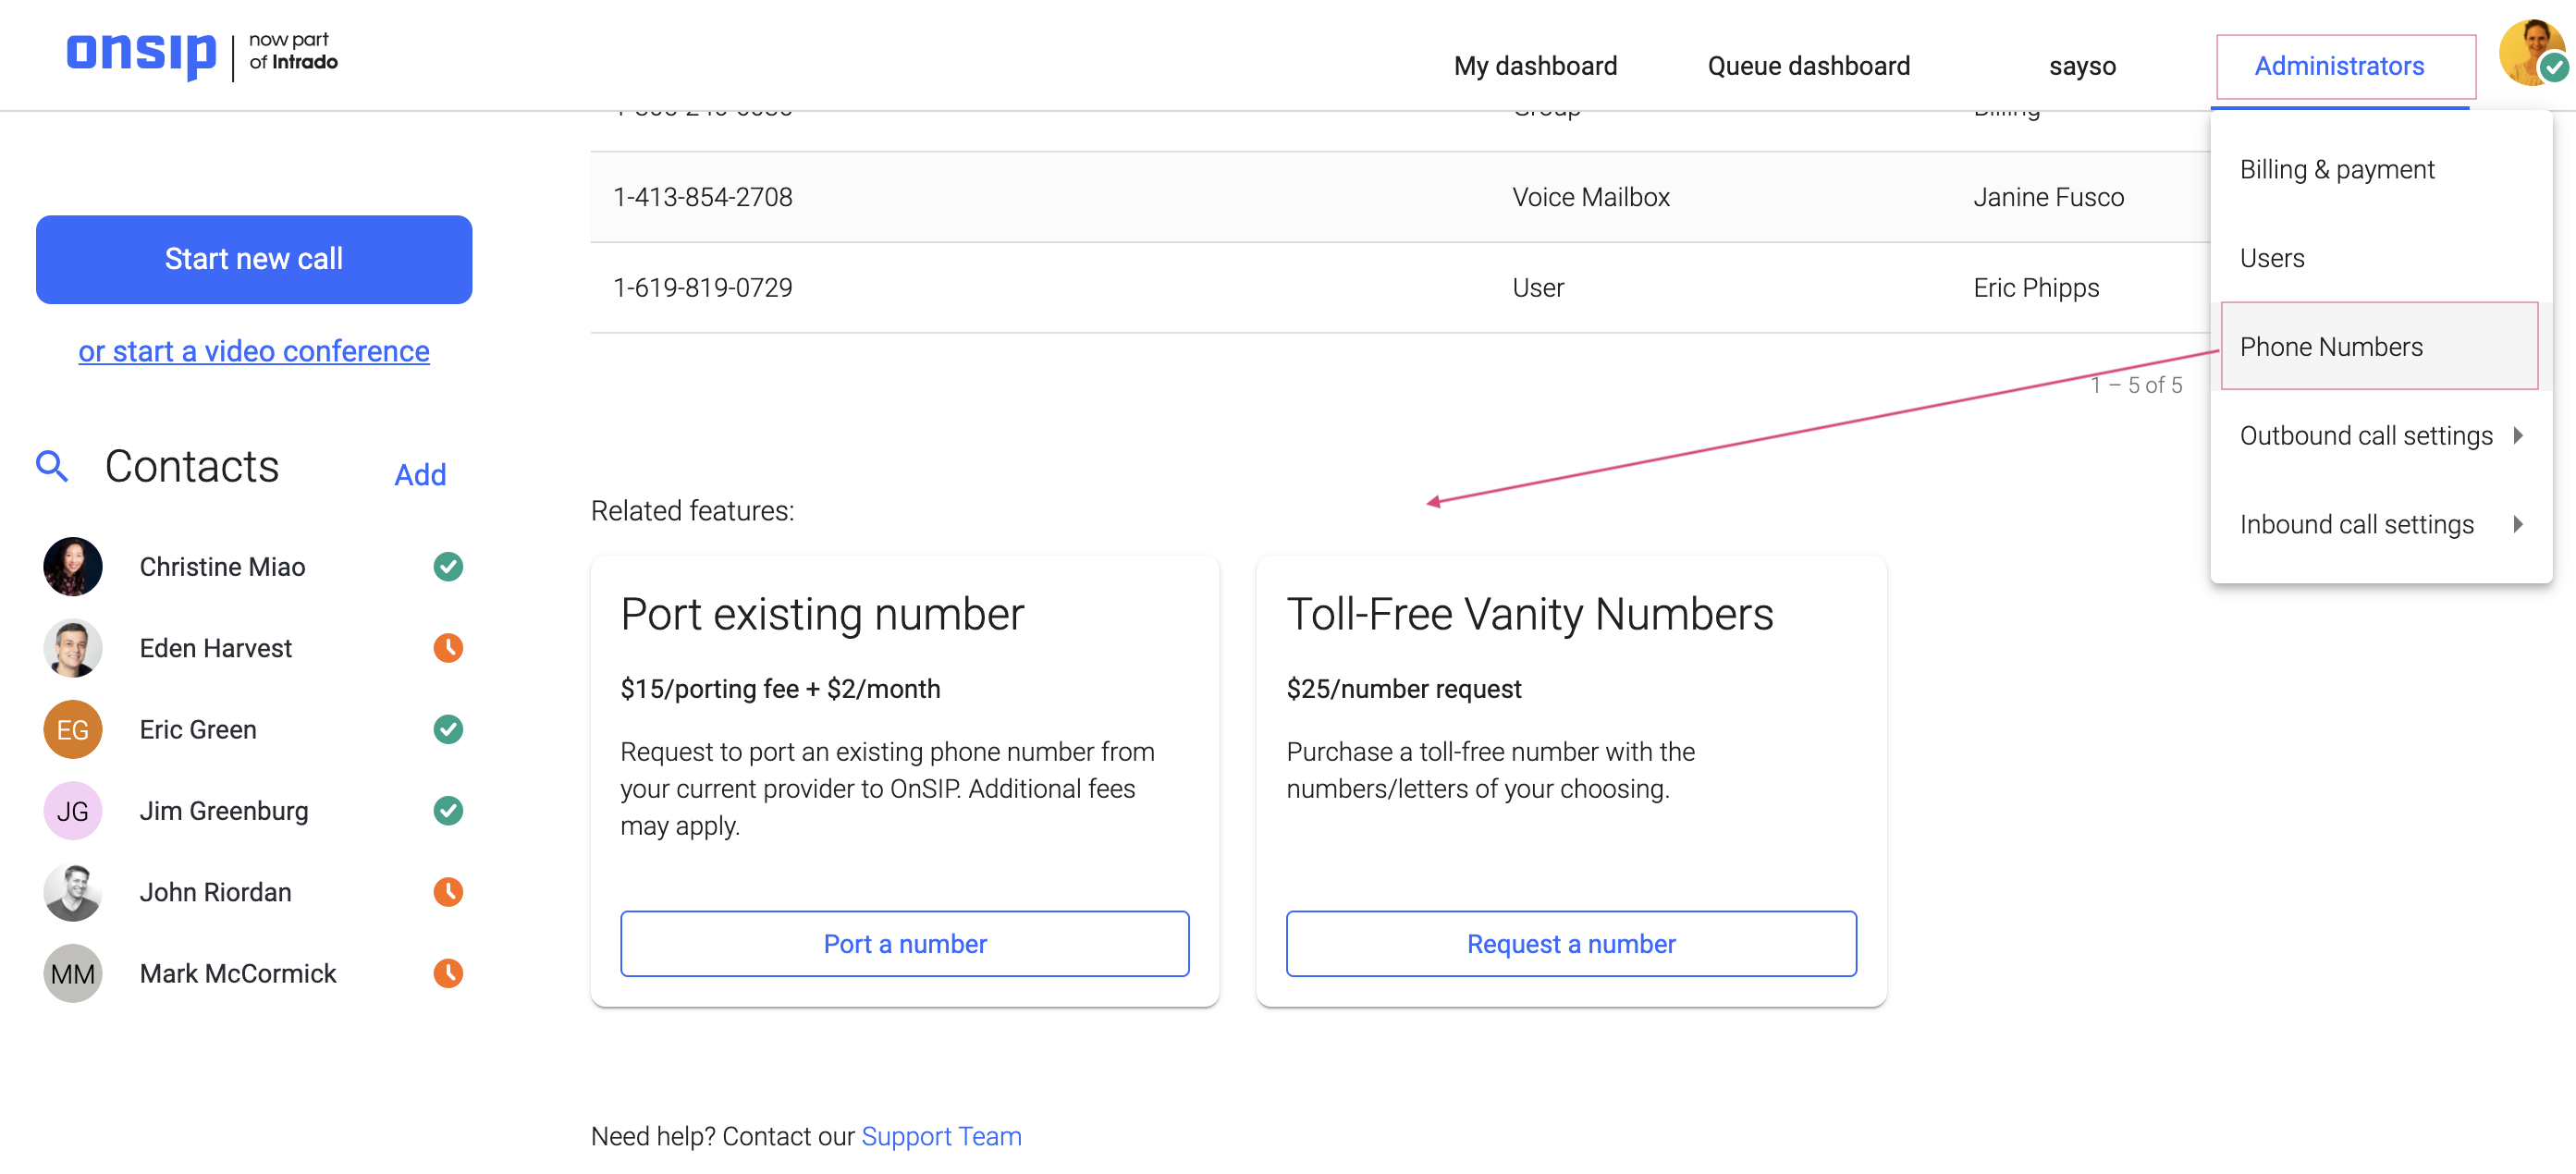The image size is (2576, 1174).
Task: Click Eric Green's green check status icon
Action: point(448,729)
